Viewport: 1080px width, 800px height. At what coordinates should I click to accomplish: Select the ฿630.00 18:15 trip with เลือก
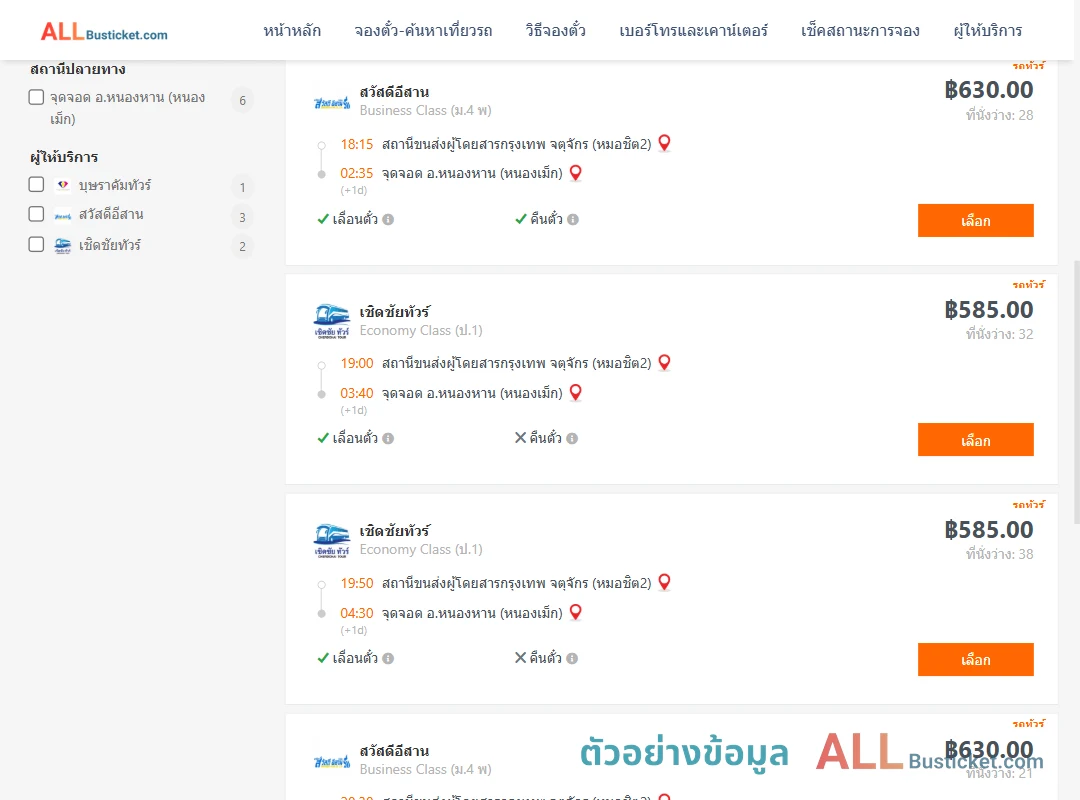coord(975,220)
